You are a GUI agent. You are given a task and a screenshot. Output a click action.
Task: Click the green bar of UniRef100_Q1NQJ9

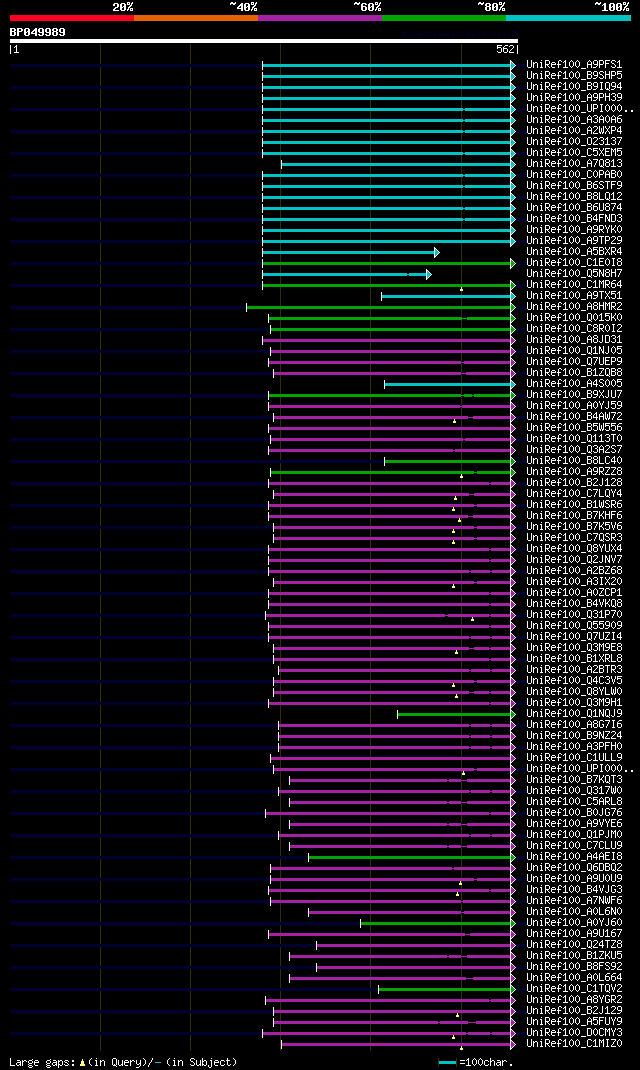click(x=455, y=714)
